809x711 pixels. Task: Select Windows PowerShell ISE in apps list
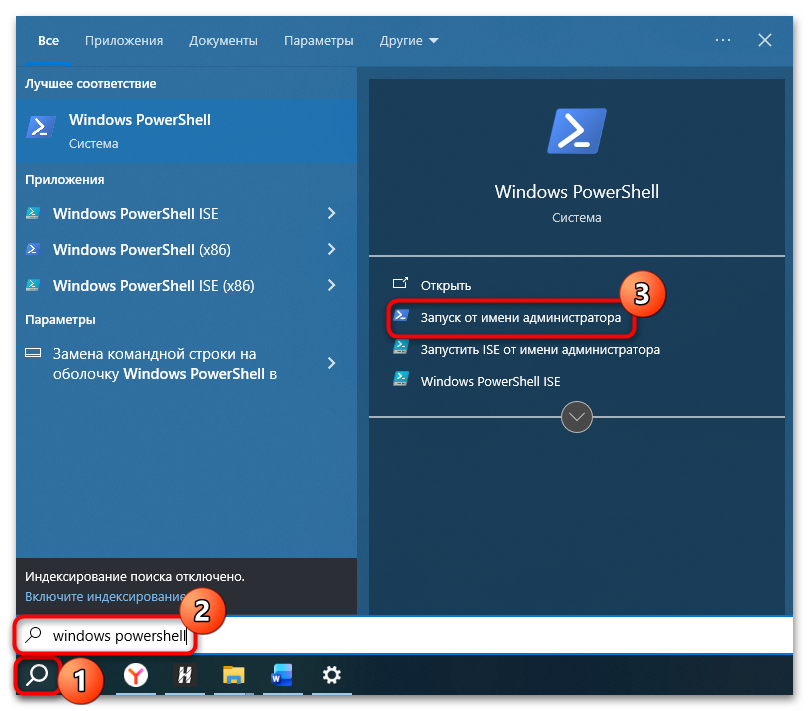pyautogui.click(x=135, y=214)
